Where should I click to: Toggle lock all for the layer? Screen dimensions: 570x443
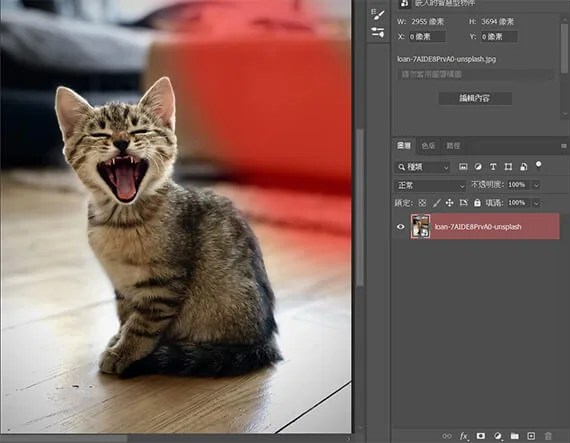tap(477, 203)
